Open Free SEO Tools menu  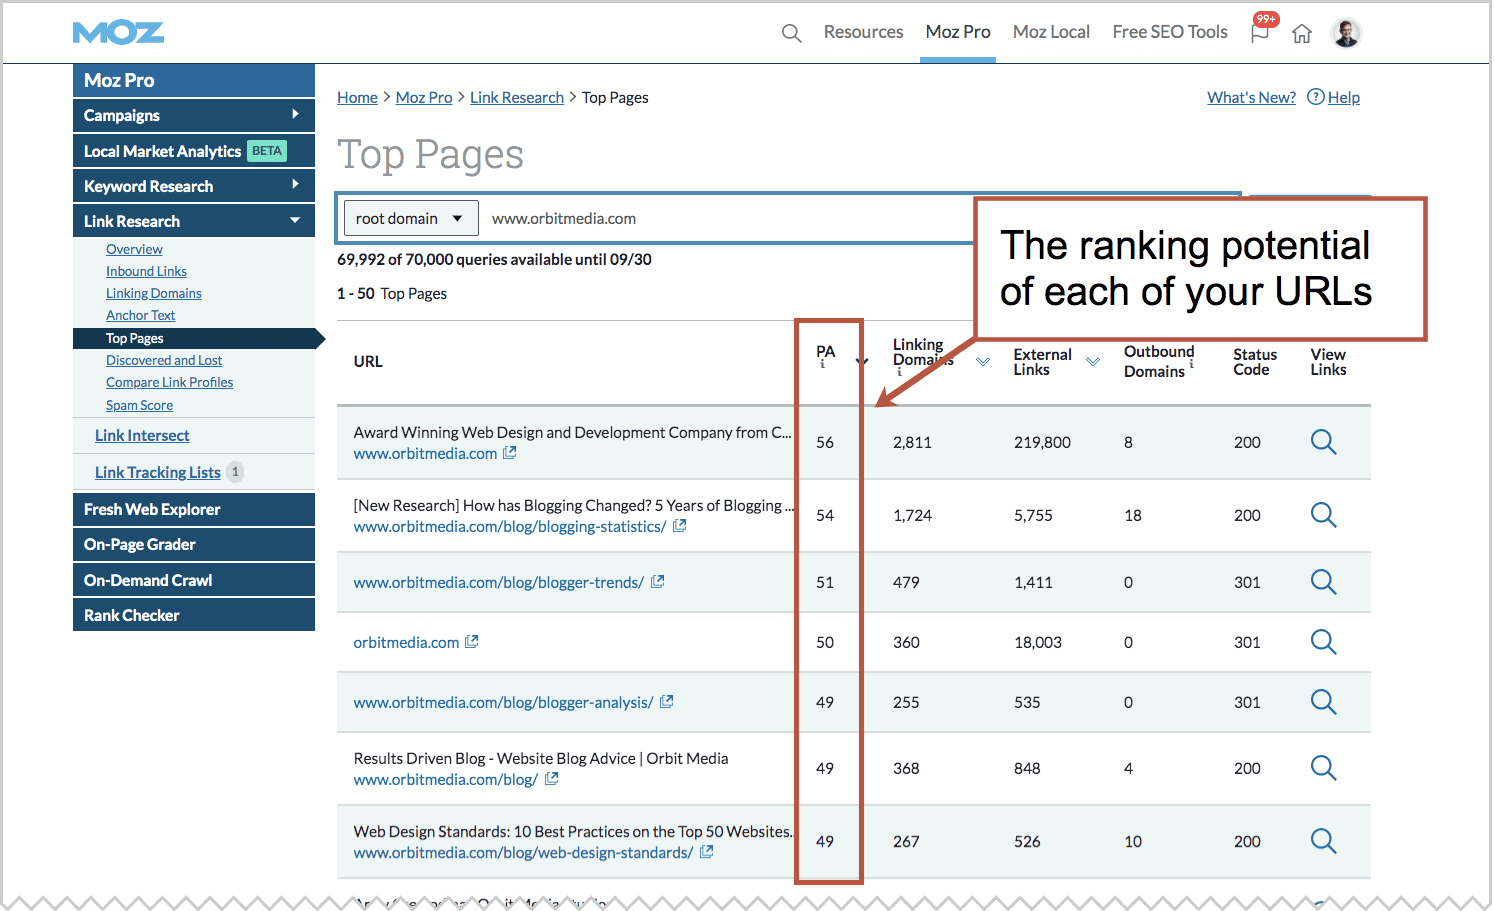(x=1170, y=32)
